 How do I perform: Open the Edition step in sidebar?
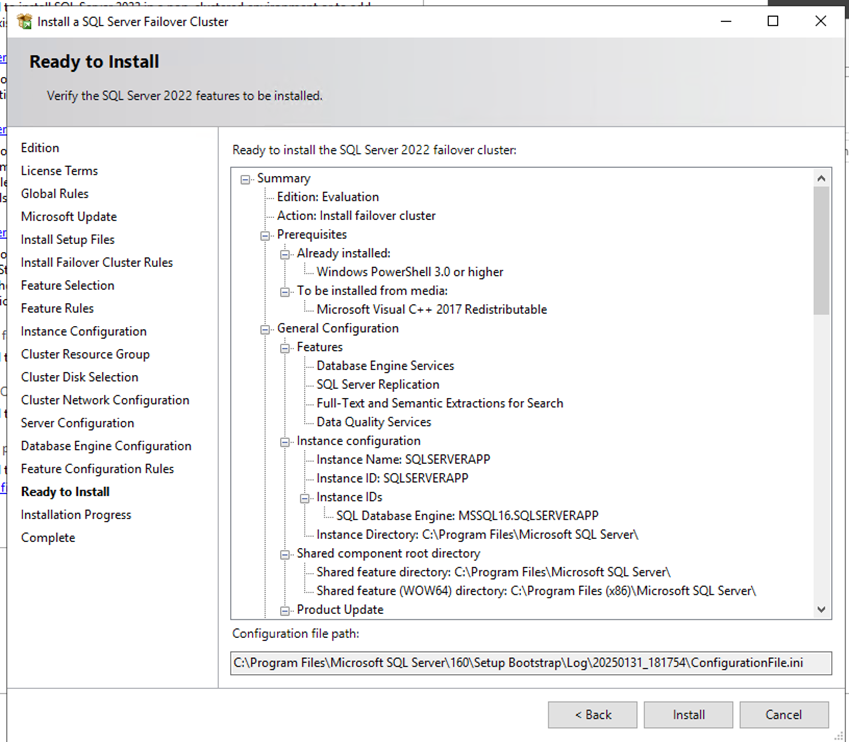(x=40, y=148)
